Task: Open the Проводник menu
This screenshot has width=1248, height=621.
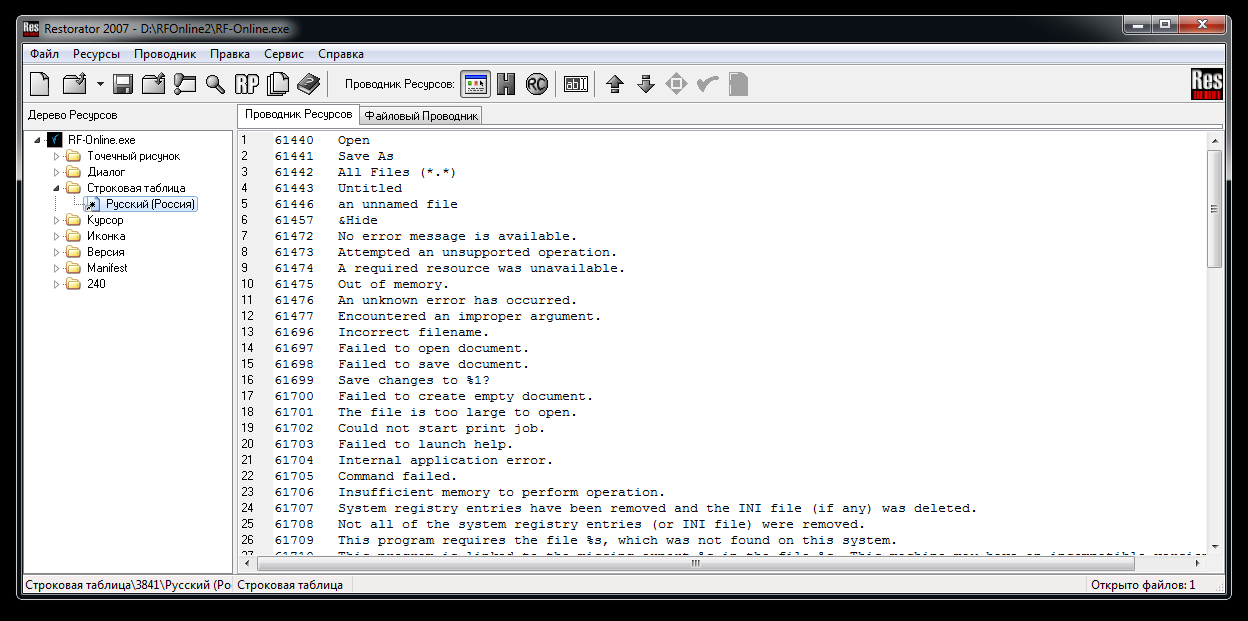Action: (165, 54)
